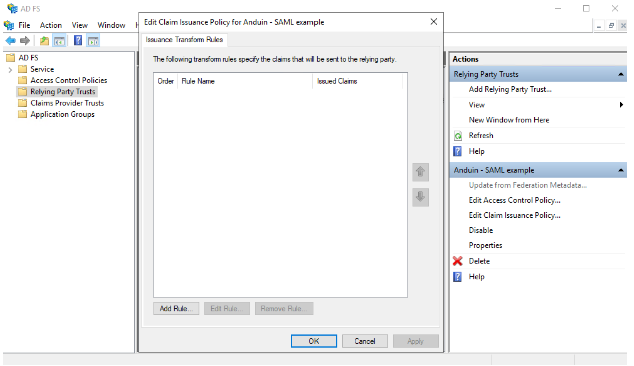634x366 pixels.
Task: Confirm with the OK button
Action: pos(314,341)
